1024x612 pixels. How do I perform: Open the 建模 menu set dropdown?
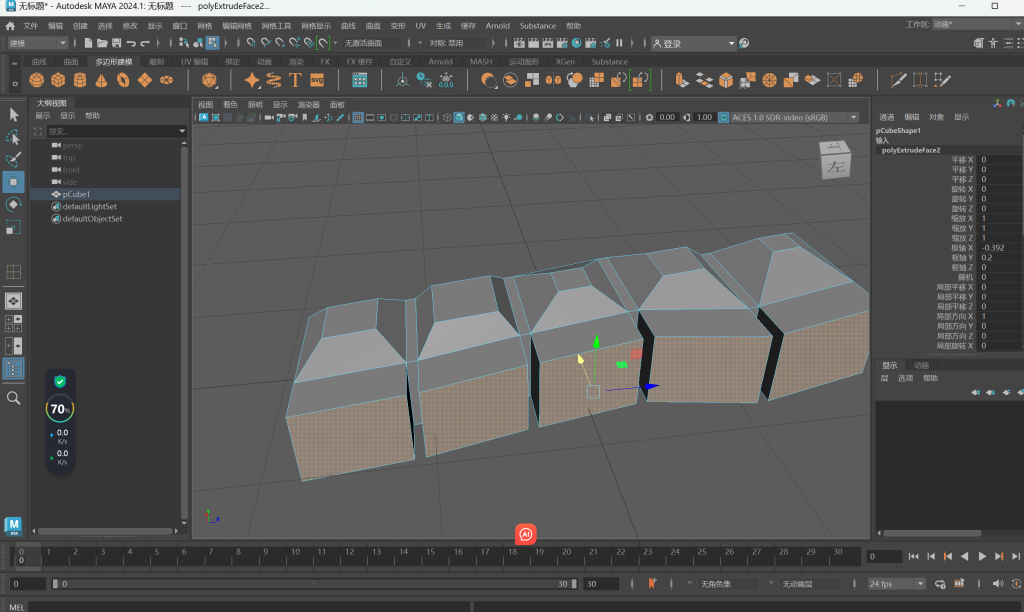[37, 43]
